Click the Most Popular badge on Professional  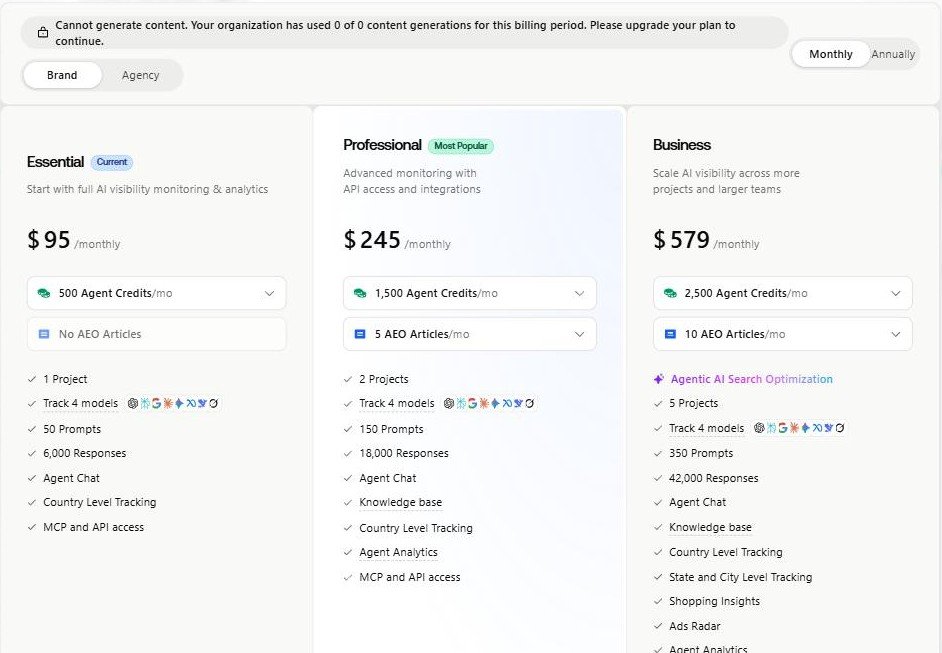[x=461, y=145]
